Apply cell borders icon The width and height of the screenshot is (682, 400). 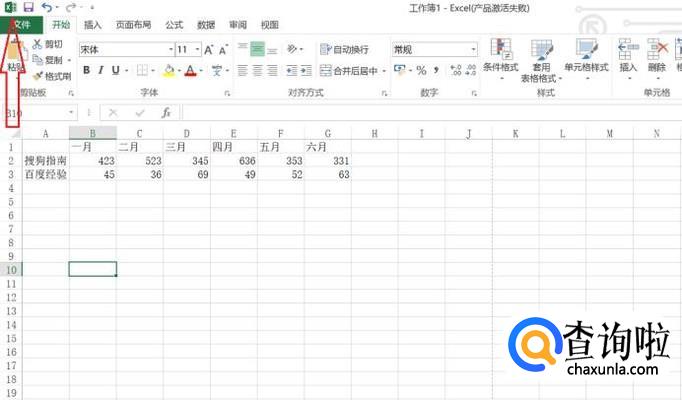(x=142, y=70)
